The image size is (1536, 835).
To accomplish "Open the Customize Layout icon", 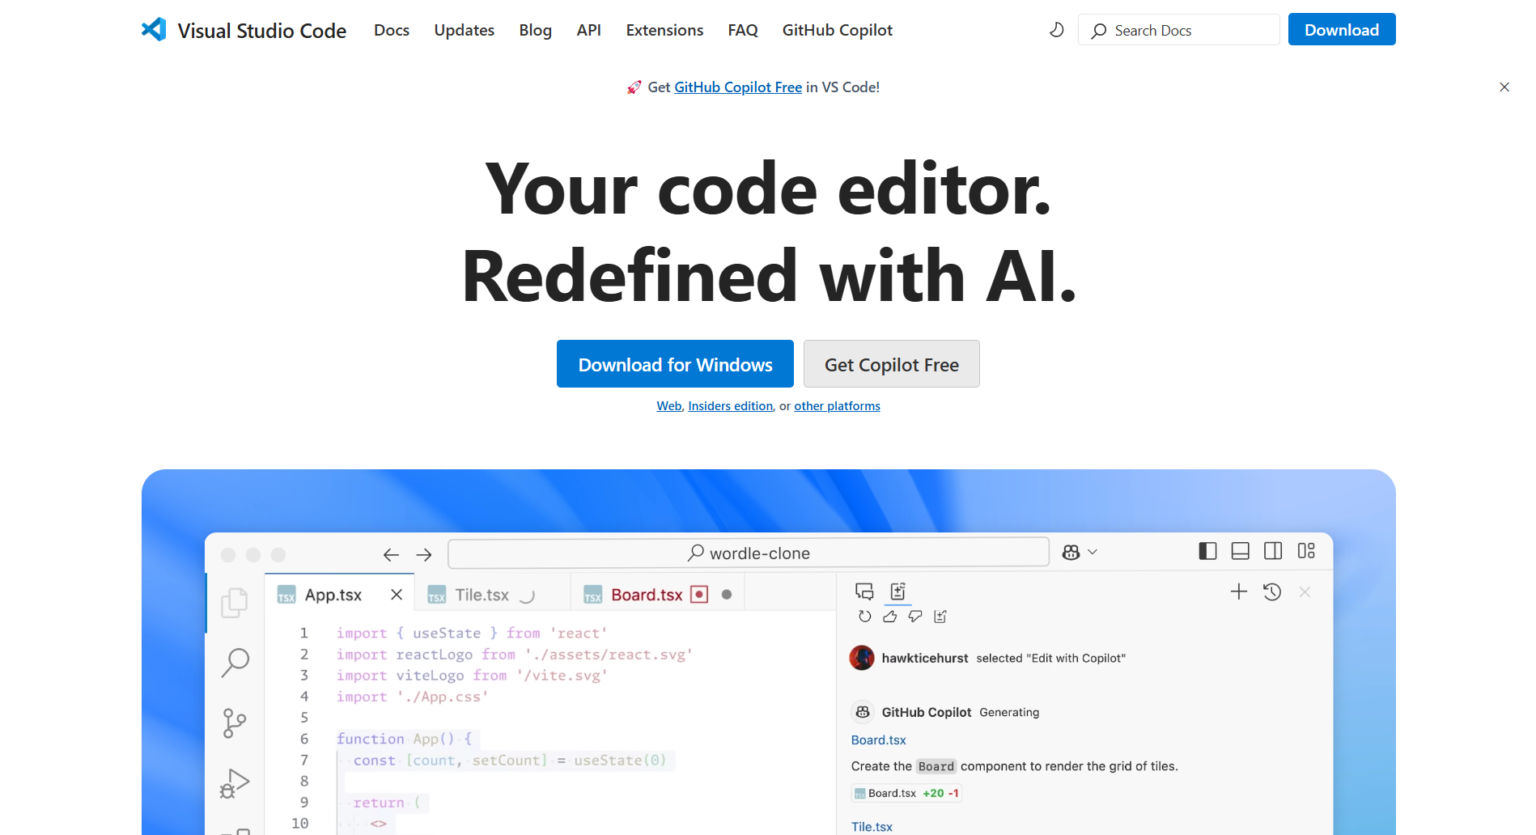I will point(1306,551).
